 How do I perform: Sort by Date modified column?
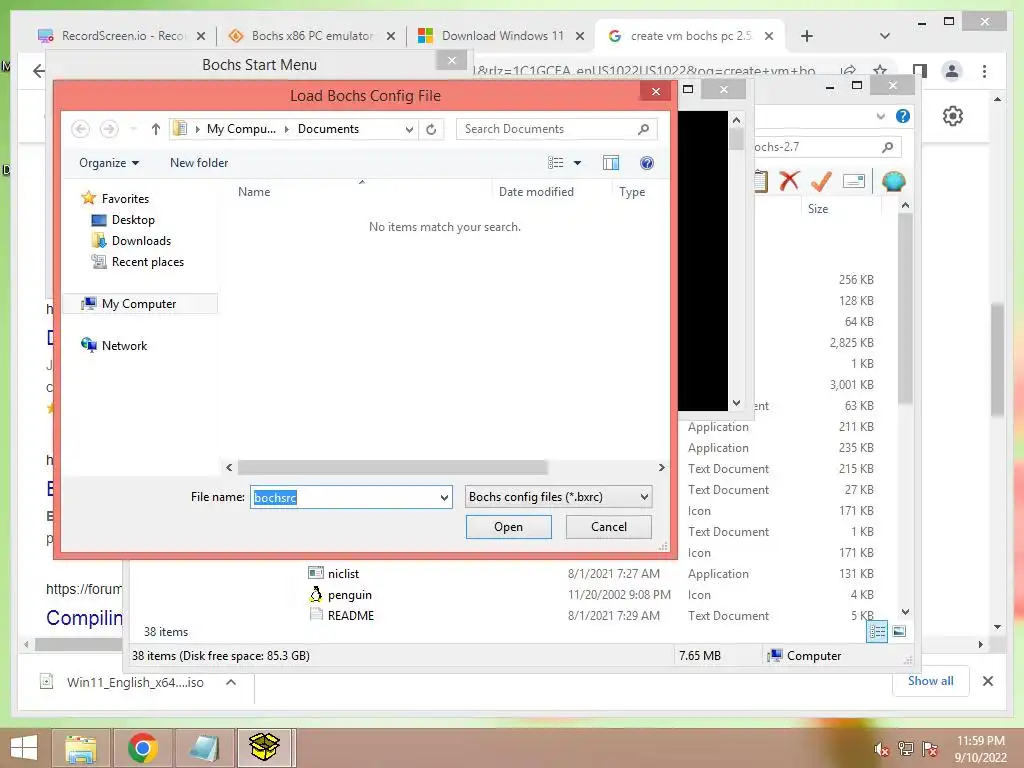click(536, 191)
